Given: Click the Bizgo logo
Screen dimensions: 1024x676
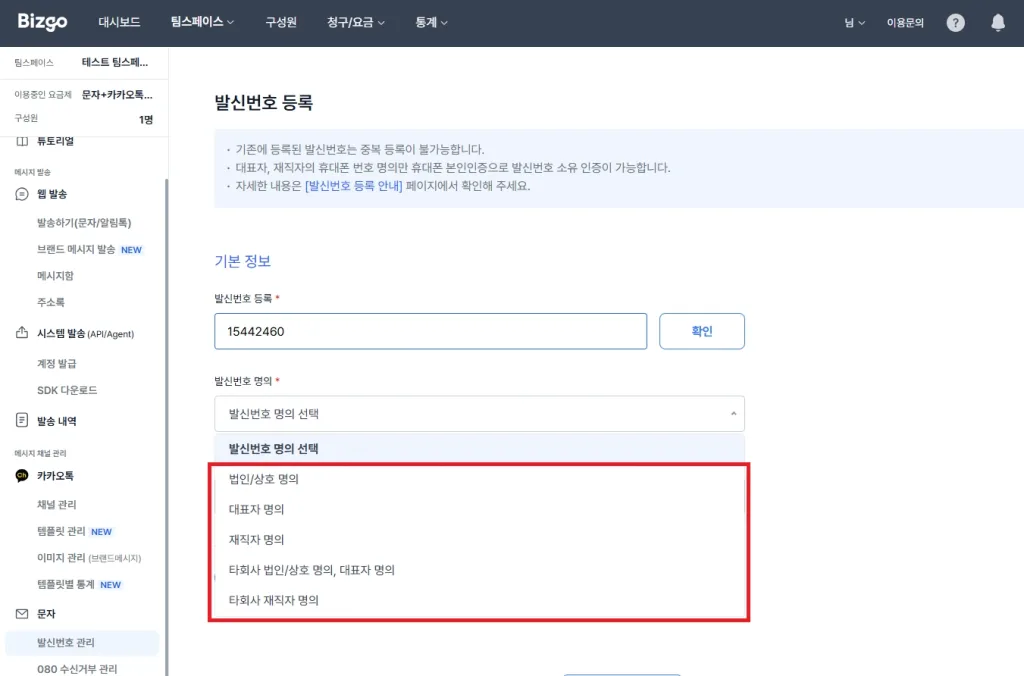Looking at the screenshot, I should tap(42, 22).
